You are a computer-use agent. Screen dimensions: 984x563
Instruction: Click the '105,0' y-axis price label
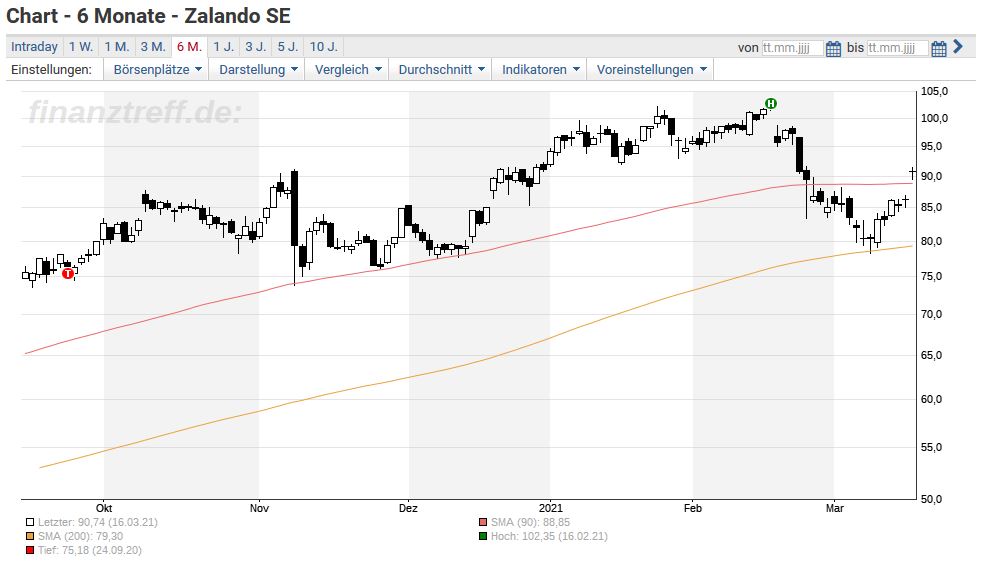[x=934, y=92]
